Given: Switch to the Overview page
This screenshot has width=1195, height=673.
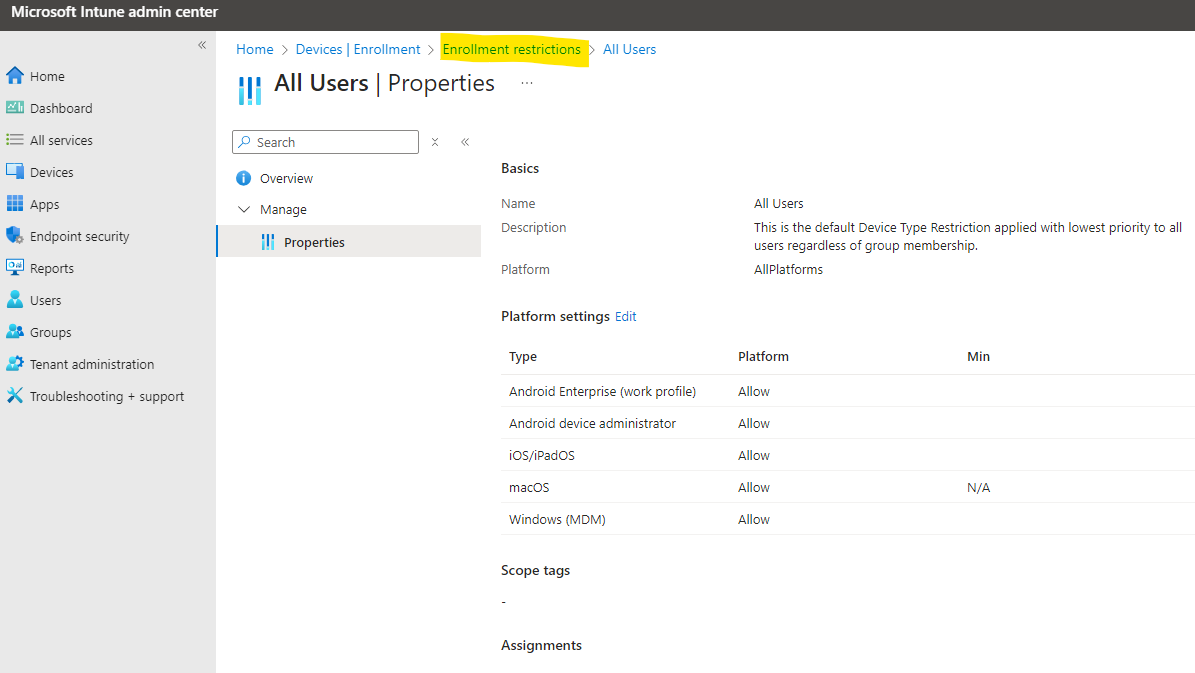Looking at the screenshot, I should [x=285, y=178].
